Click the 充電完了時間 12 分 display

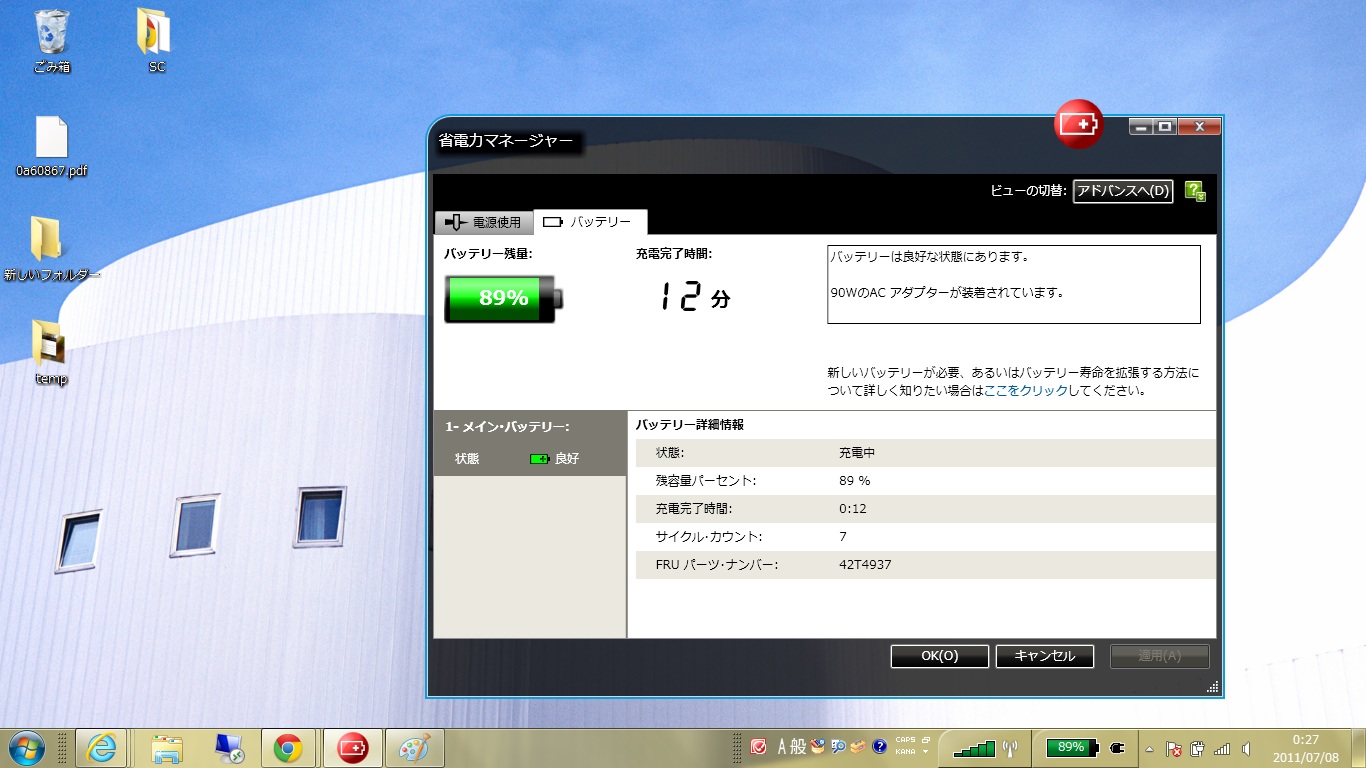pyautogui.click(x=694, y=296)
